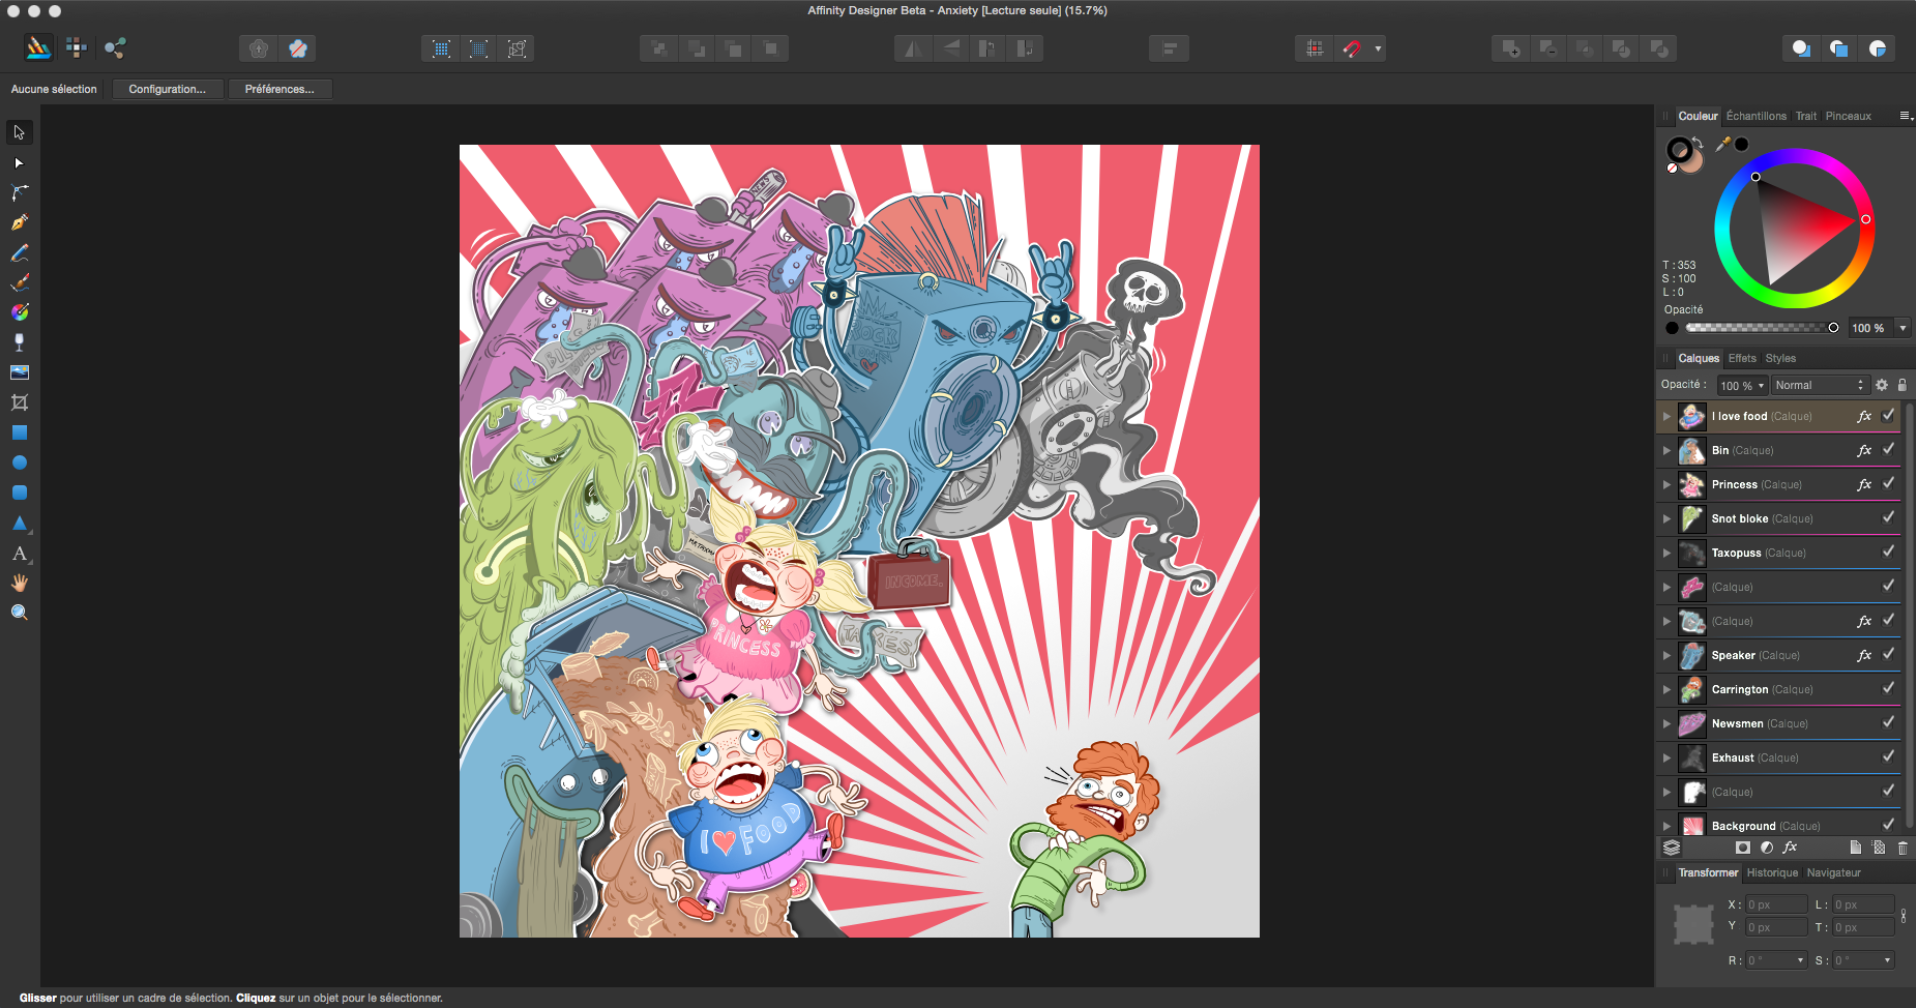Open the Navigateur panel tab
1916x1008 pixels.
(1833, 873)
